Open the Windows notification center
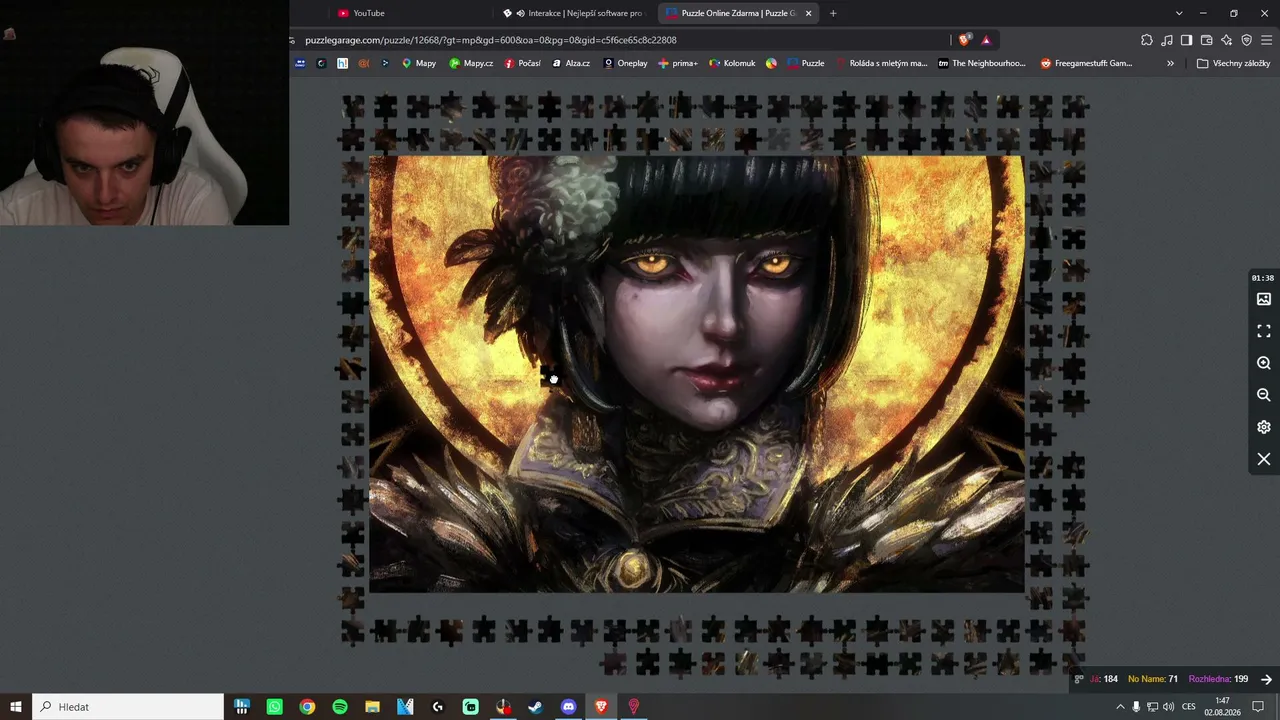The width and height of the screenshot is (1280, 720). tap(1258, 707)
